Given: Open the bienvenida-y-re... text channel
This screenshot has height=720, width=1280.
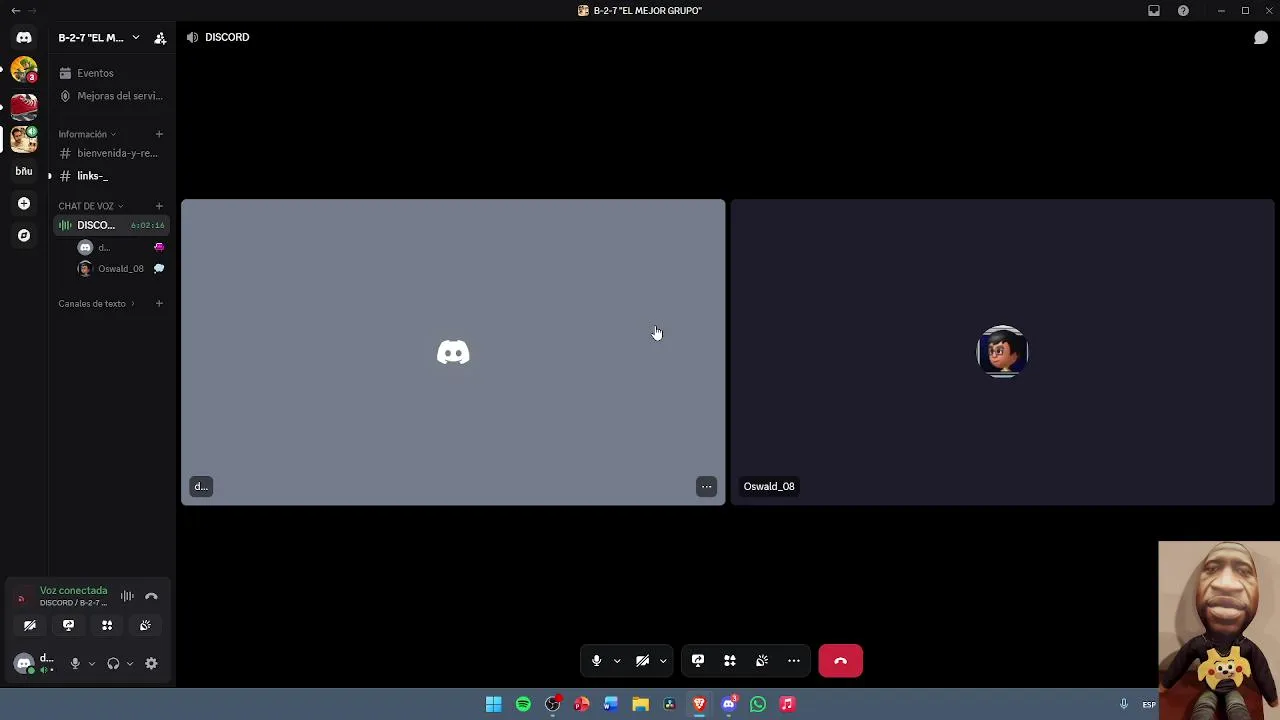Looking at the screenshot, I should pyautogui.click(x=112, y=153).
